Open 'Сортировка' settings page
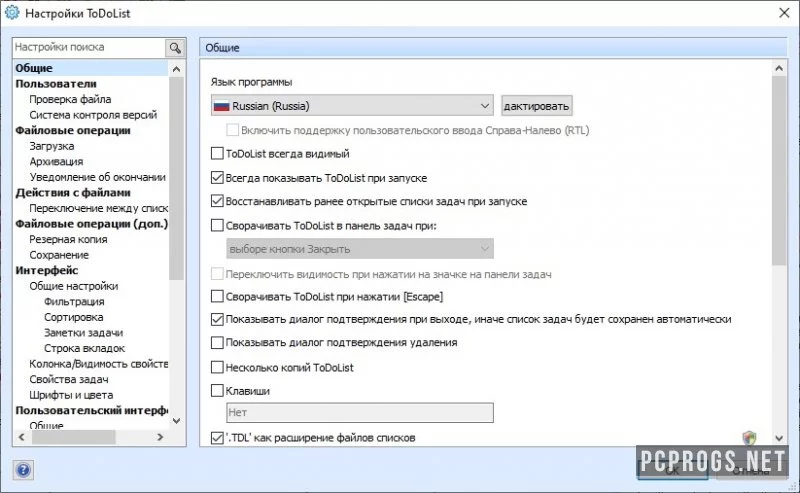Viewport: 800px width, 493px height. (x=73, y=317)
